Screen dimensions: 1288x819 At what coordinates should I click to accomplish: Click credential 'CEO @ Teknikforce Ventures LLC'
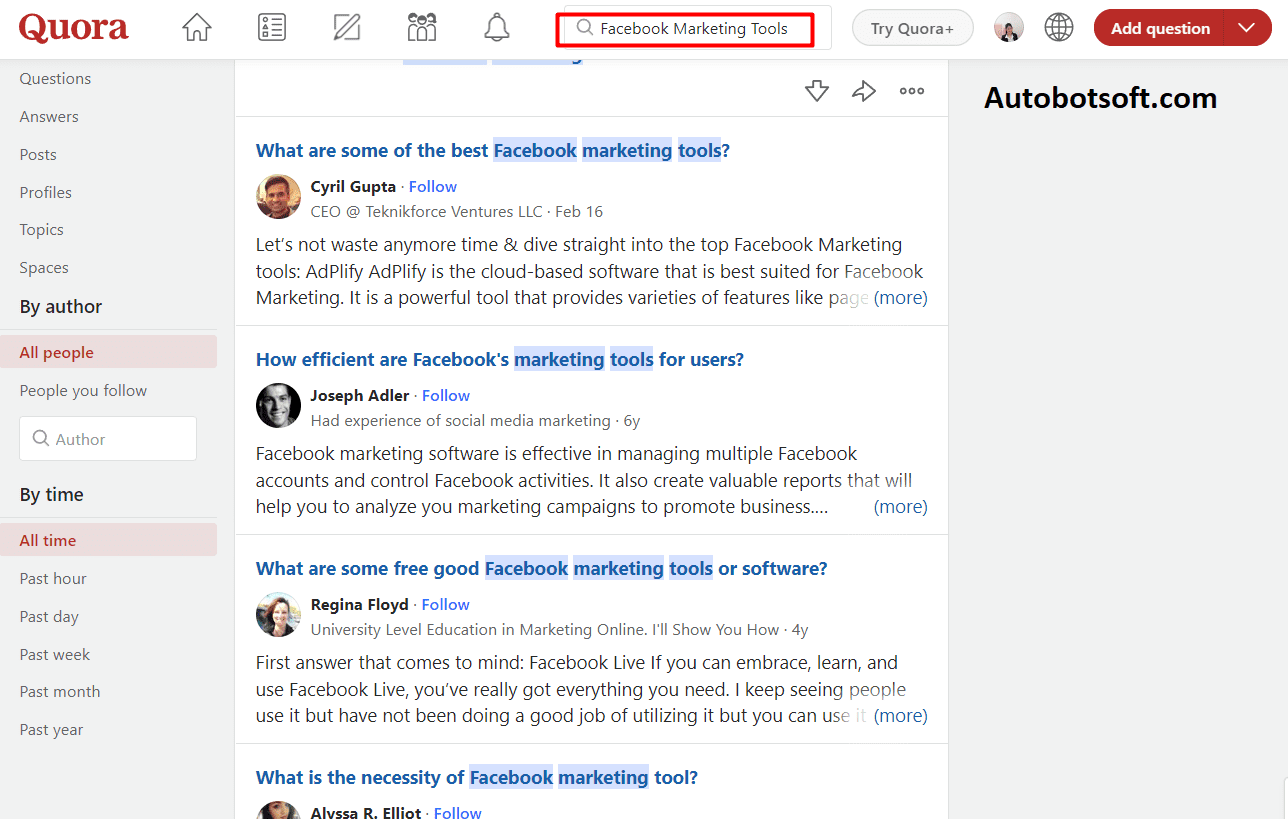pyautogui.click(x=427, y=212)
